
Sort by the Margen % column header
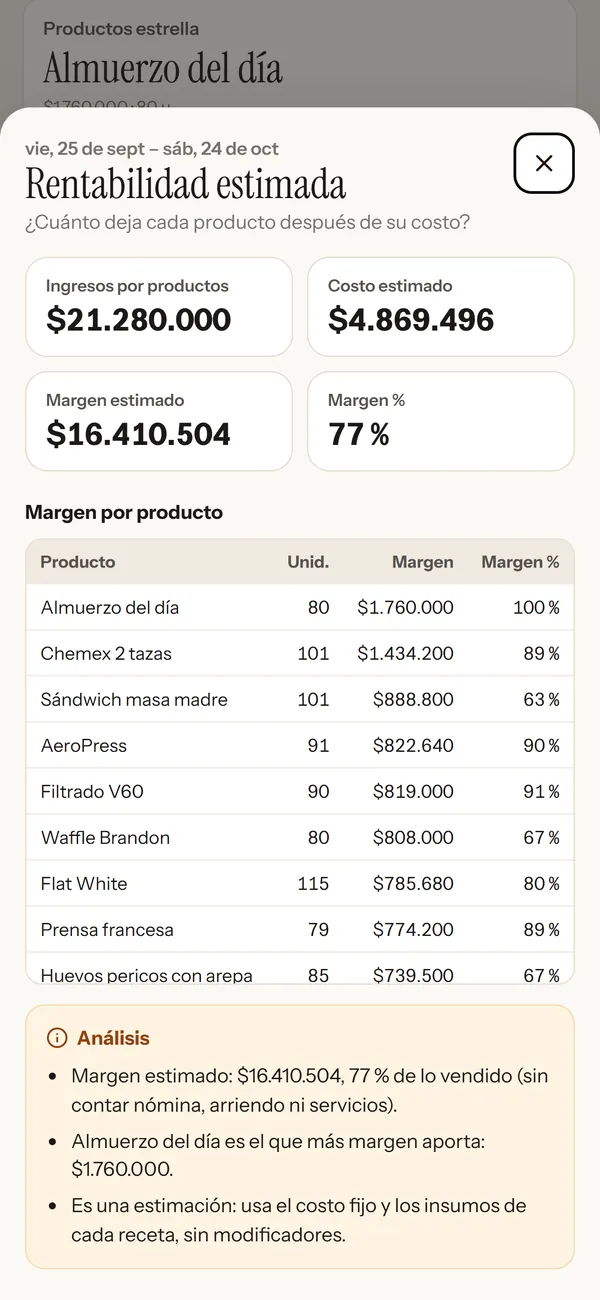point(520,562)
